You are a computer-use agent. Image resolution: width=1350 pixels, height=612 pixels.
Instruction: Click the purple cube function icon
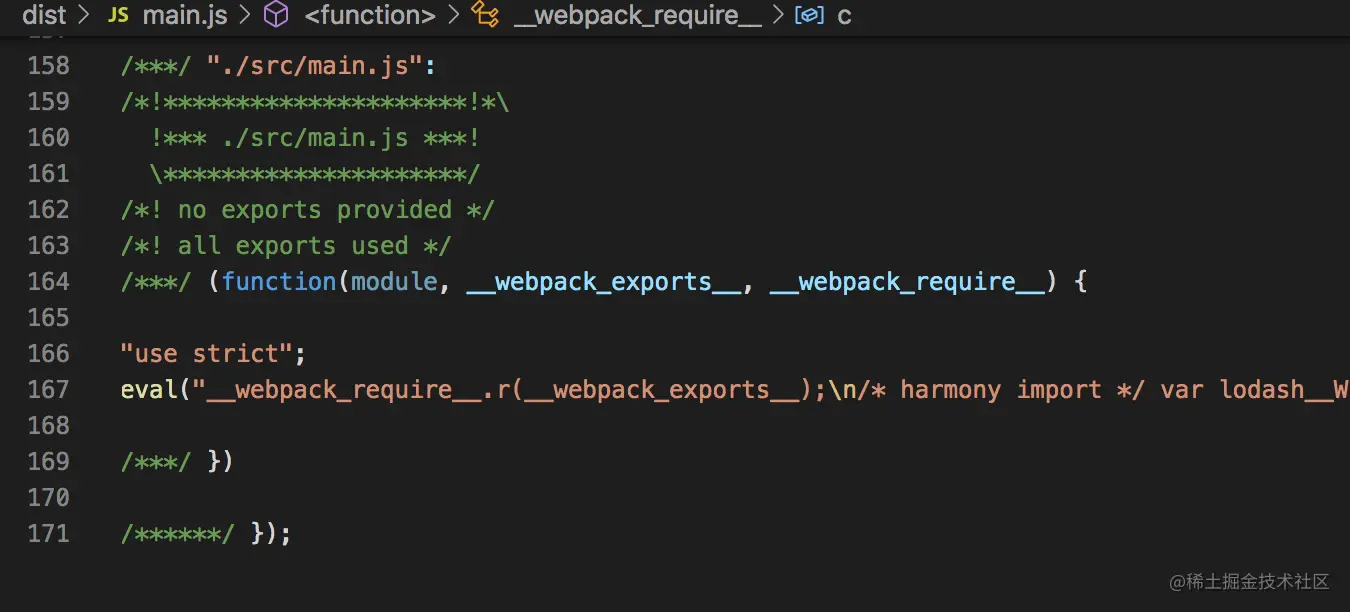(276, 15)
